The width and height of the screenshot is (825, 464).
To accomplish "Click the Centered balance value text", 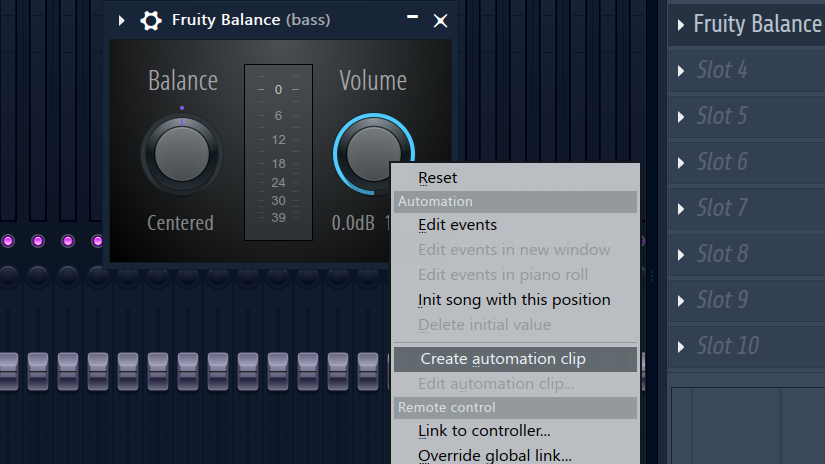I will 180,223.
